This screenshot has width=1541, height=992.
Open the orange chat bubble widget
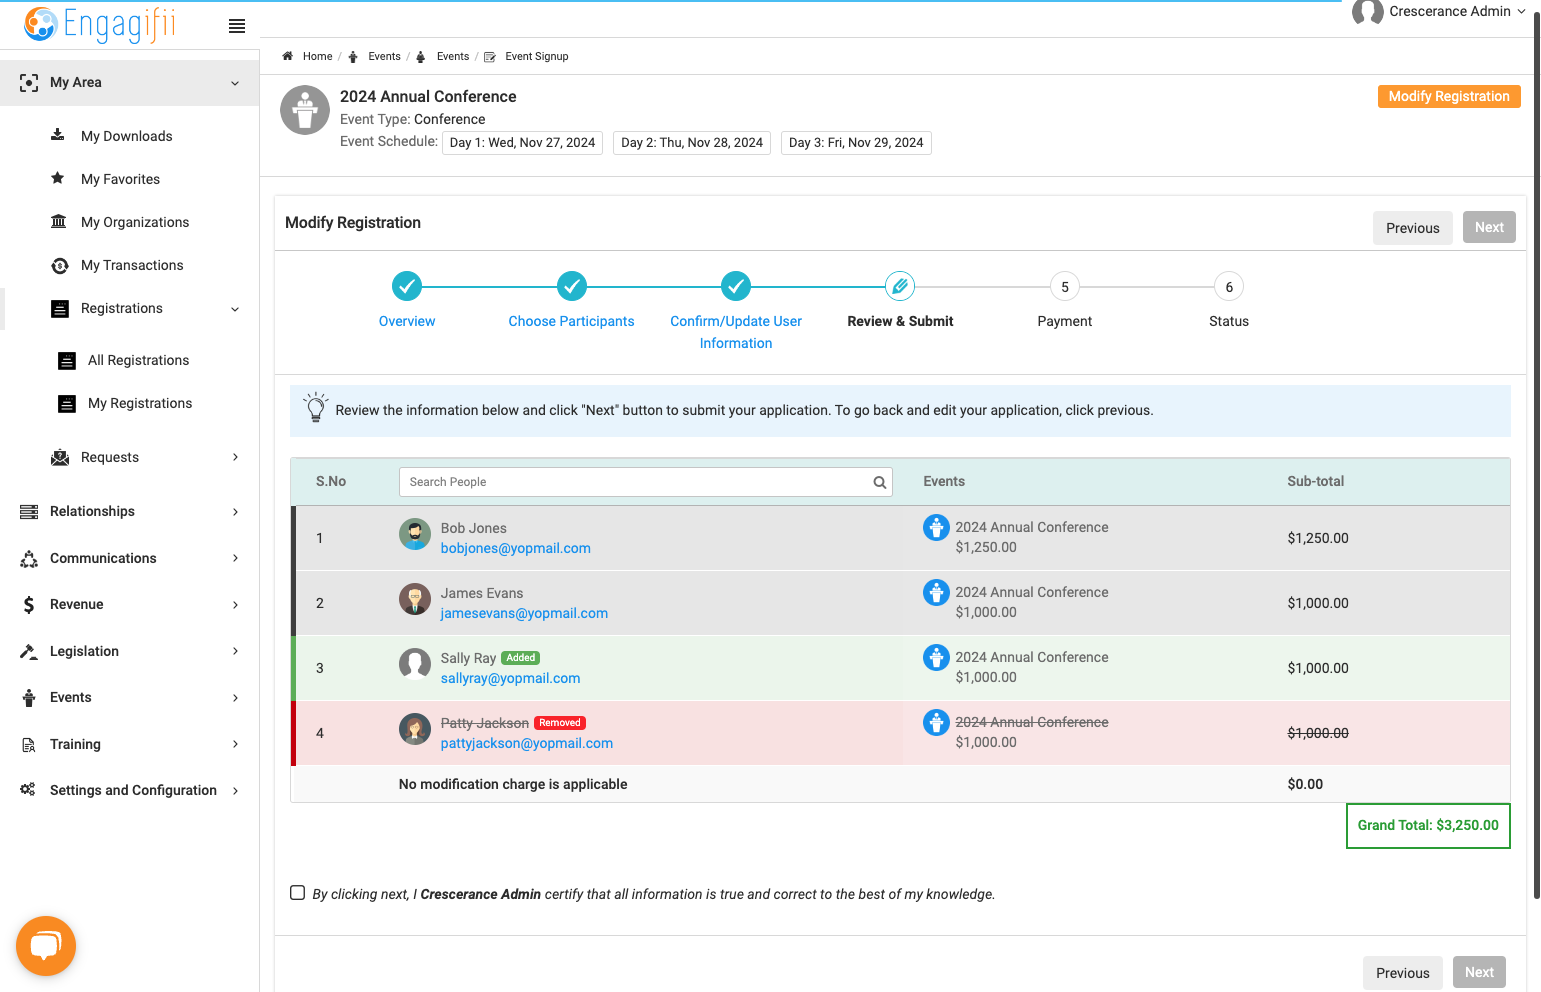click(x=46, y=945)
